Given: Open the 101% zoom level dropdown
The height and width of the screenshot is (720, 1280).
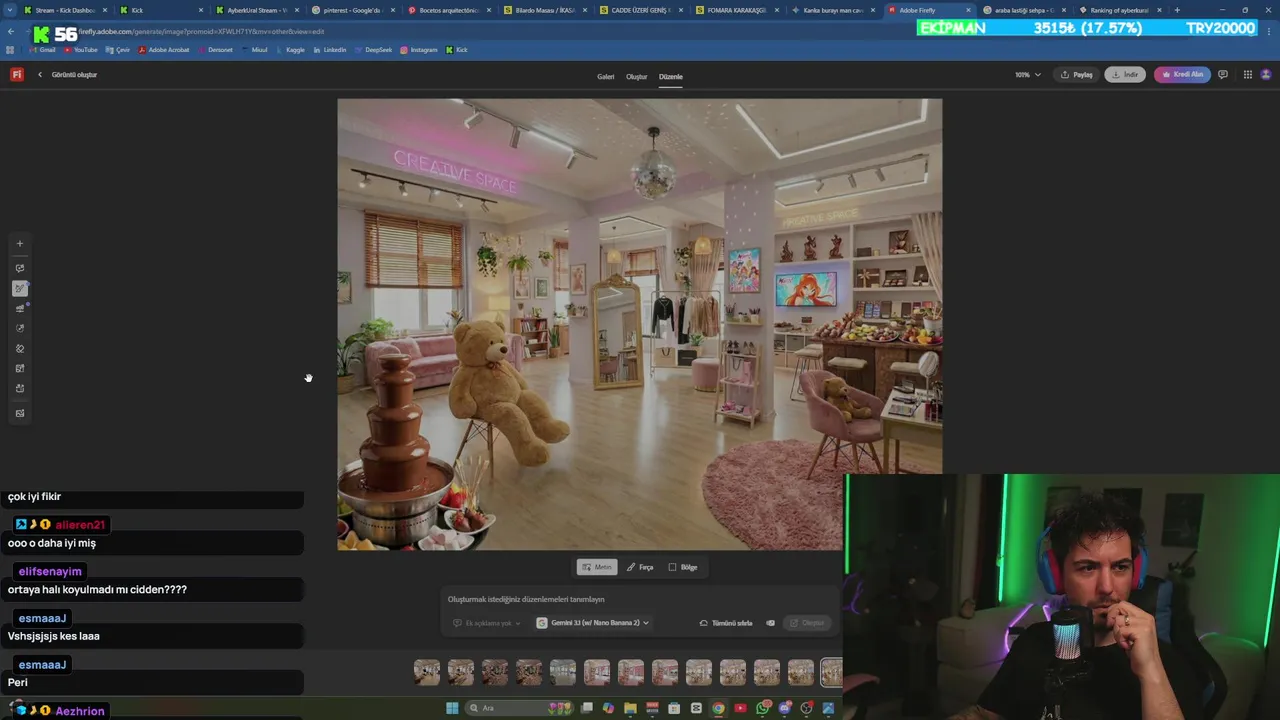Looking at the screenshot, I should pos(1027,75).
